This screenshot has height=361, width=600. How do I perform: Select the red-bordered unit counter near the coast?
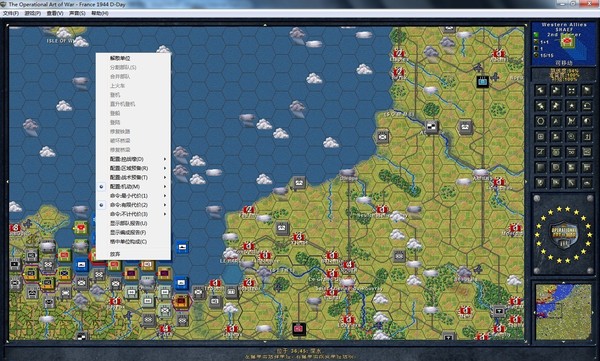click(x=181, y=302)
